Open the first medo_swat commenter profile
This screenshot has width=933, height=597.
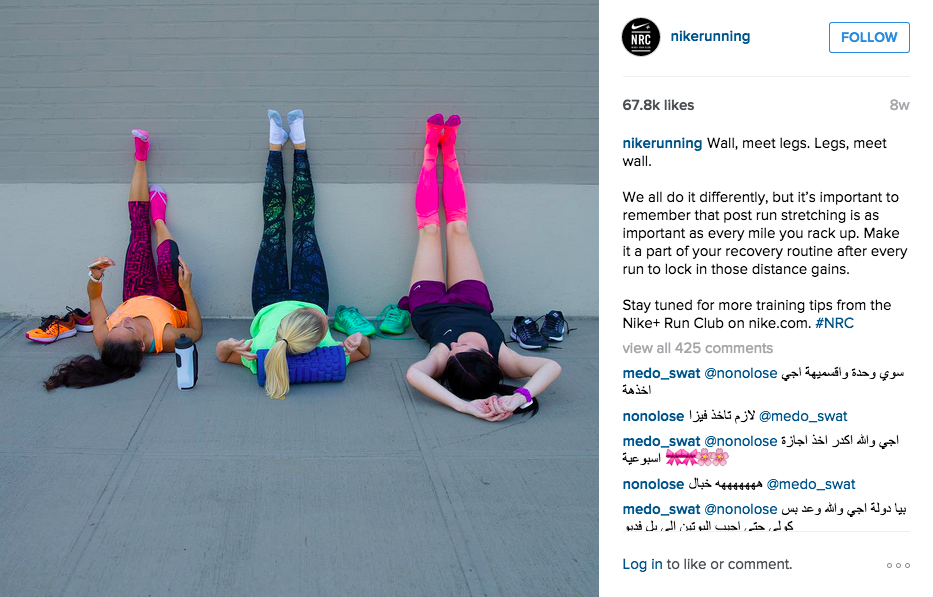click(x=661, y=374)
